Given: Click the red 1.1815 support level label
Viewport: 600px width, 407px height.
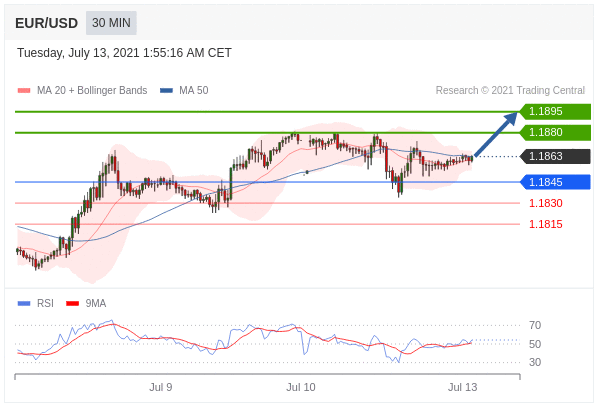Looking at the screenshot, I should (545, 224).
